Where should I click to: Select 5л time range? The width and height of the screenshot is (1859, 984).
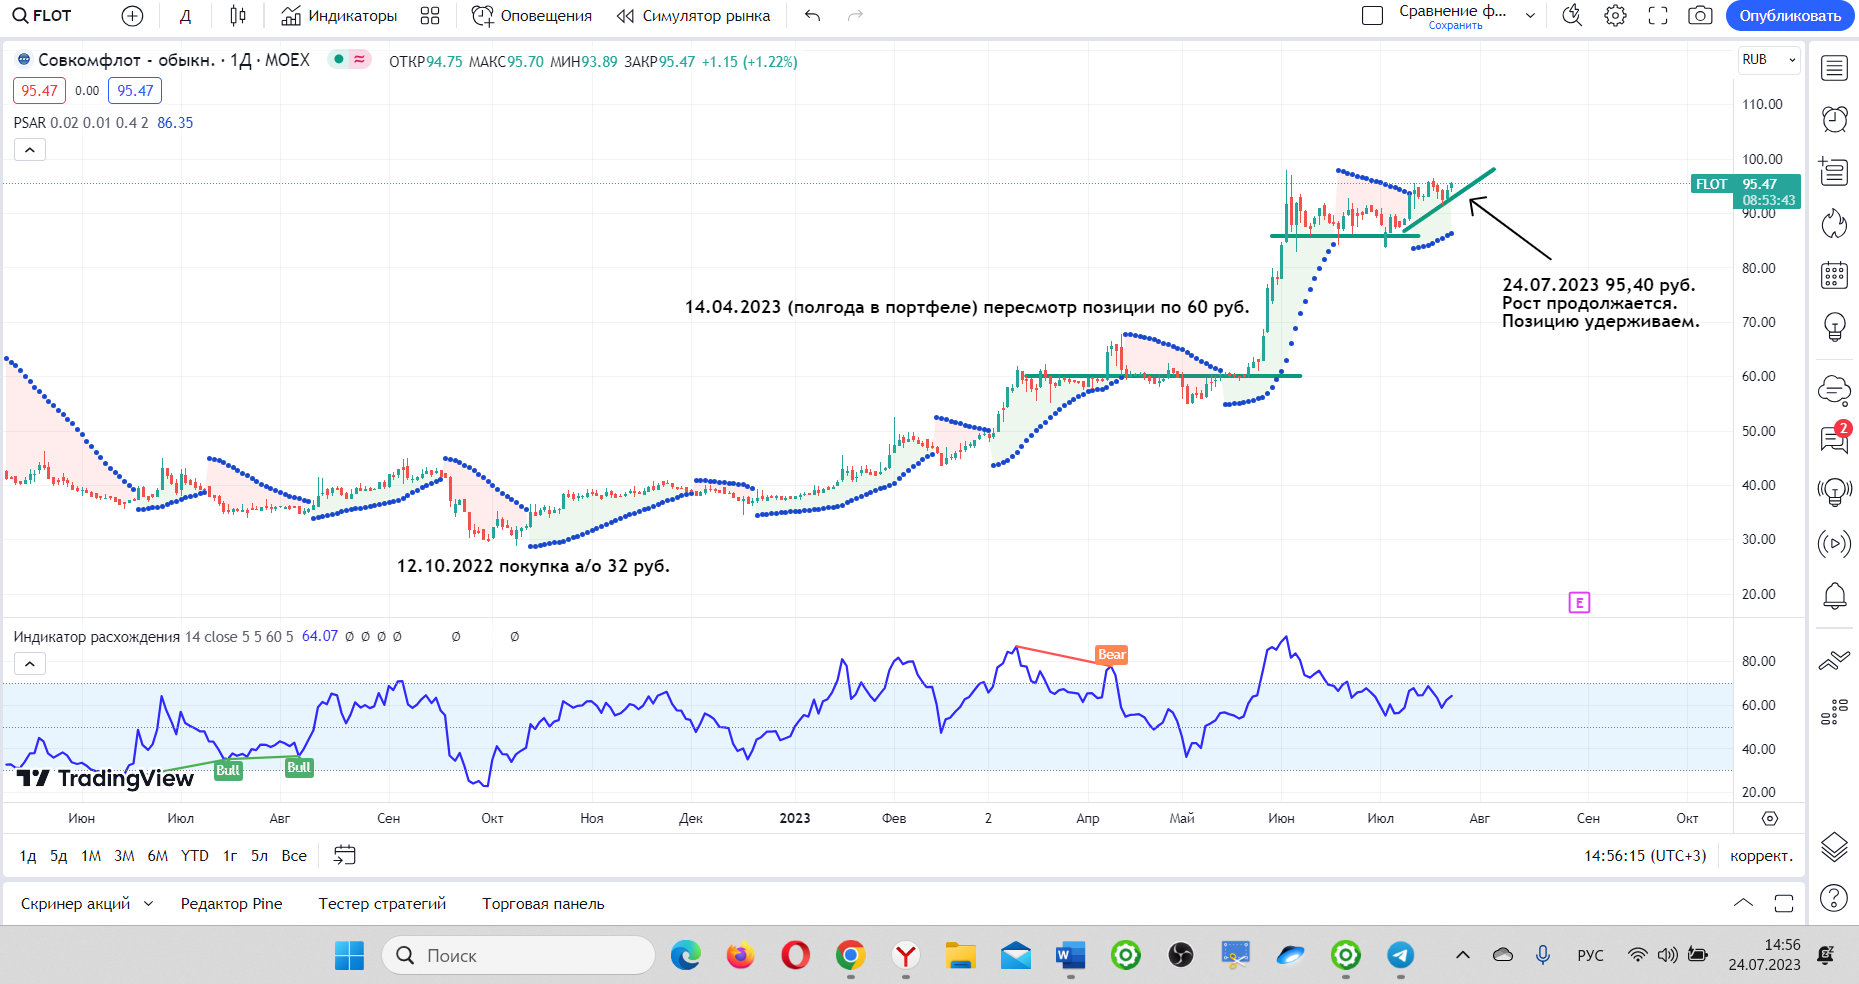click(x=260, y=856)
